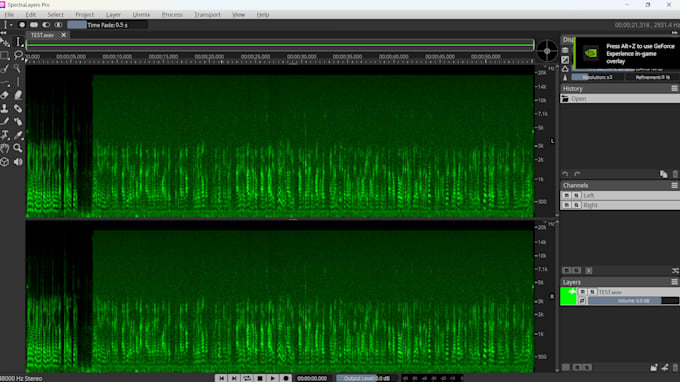This screenshot has width=680, height=382.
Task: Adjust the layer Volume slider
Action: pyautogui.click(x=633, y=301)
